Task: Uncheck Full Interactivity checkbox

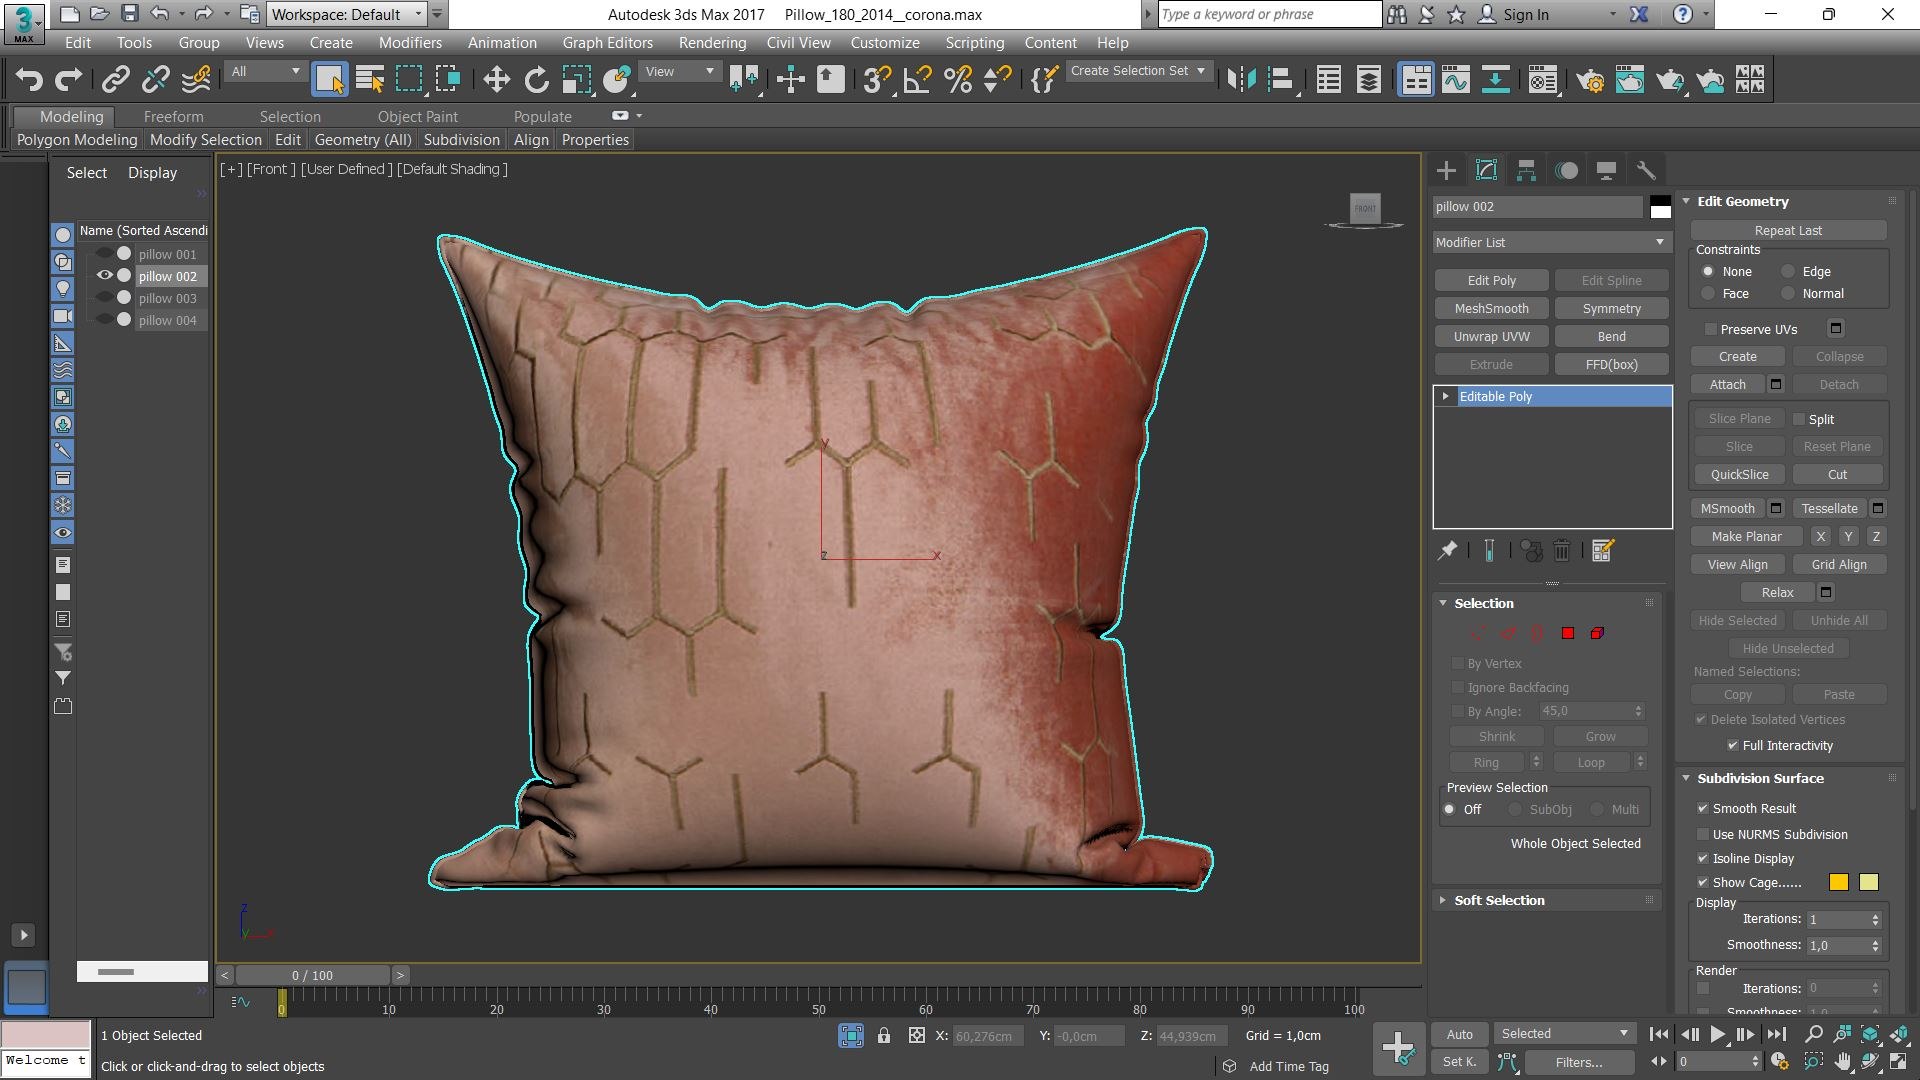Action: [x=1733, y=745]
